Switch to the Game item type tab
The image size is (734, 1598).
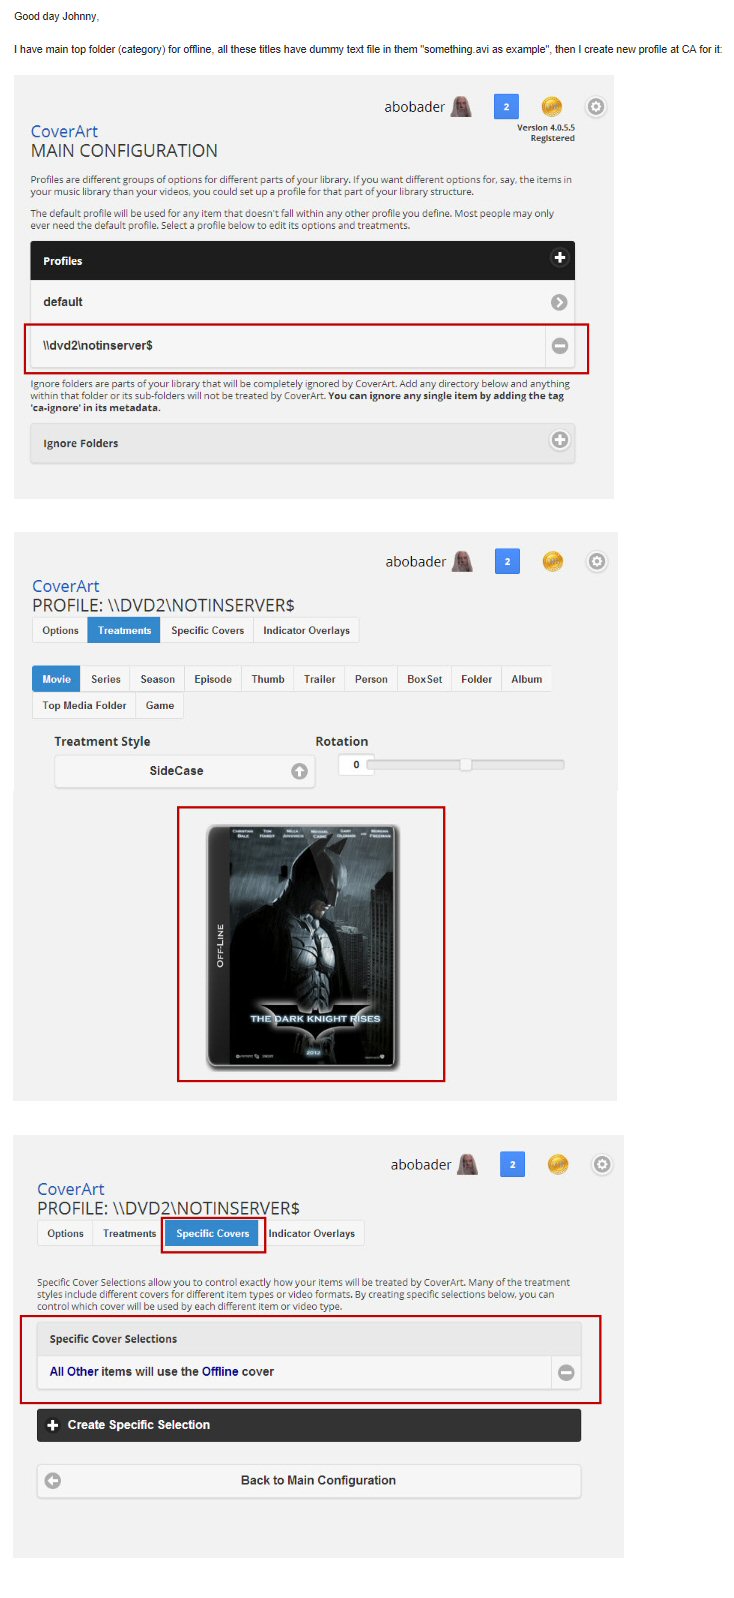tap(160, 705)
